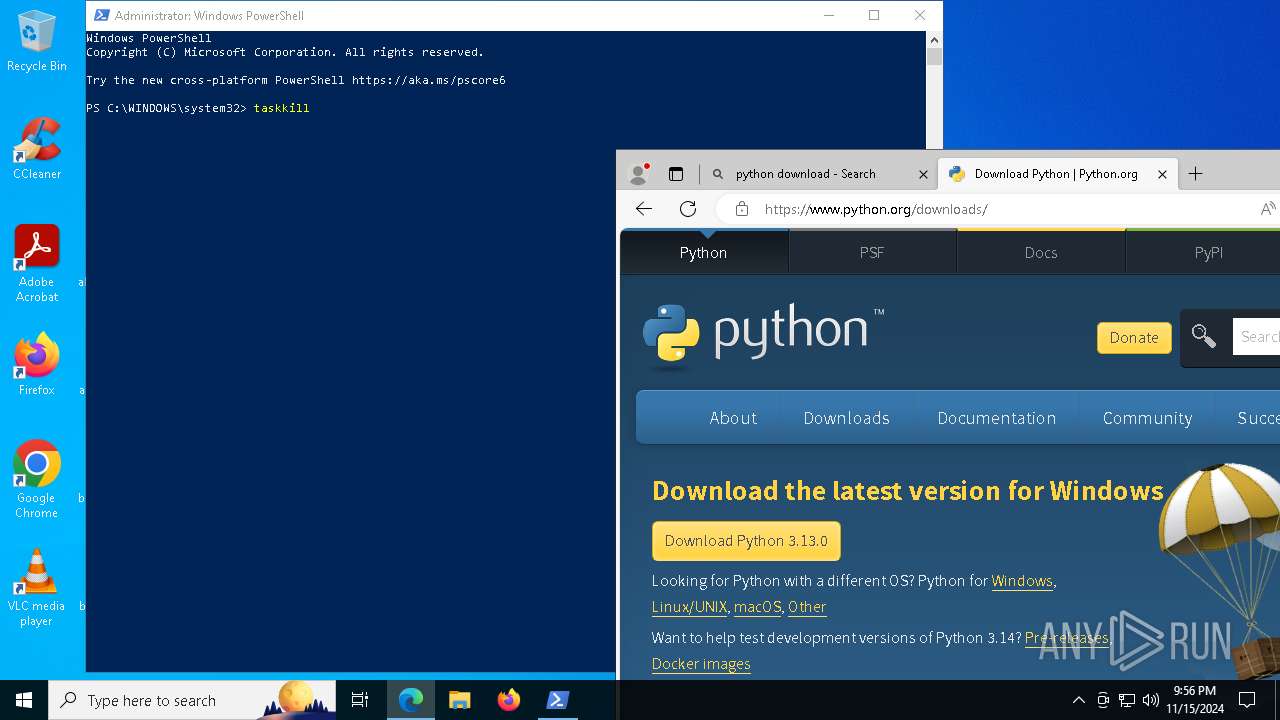This screenshot has height=720, width=1280.
Task: Open the Downloads menu on python.org
Action: tap(846, 418)
